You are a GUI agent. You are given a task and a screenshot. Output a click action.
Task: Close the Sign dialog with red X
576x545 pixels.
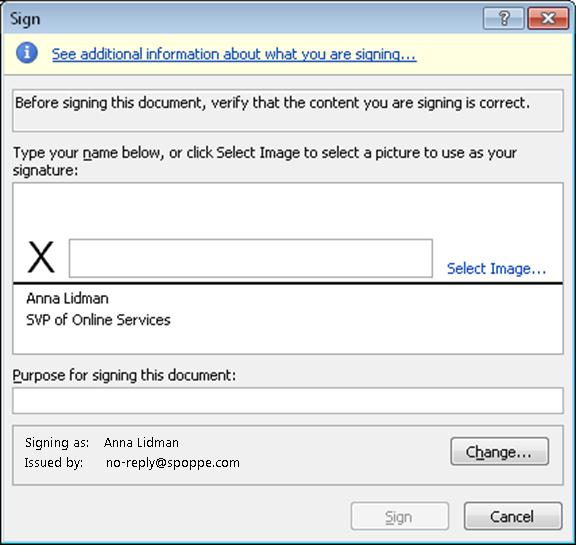click(x=548, y=18)
